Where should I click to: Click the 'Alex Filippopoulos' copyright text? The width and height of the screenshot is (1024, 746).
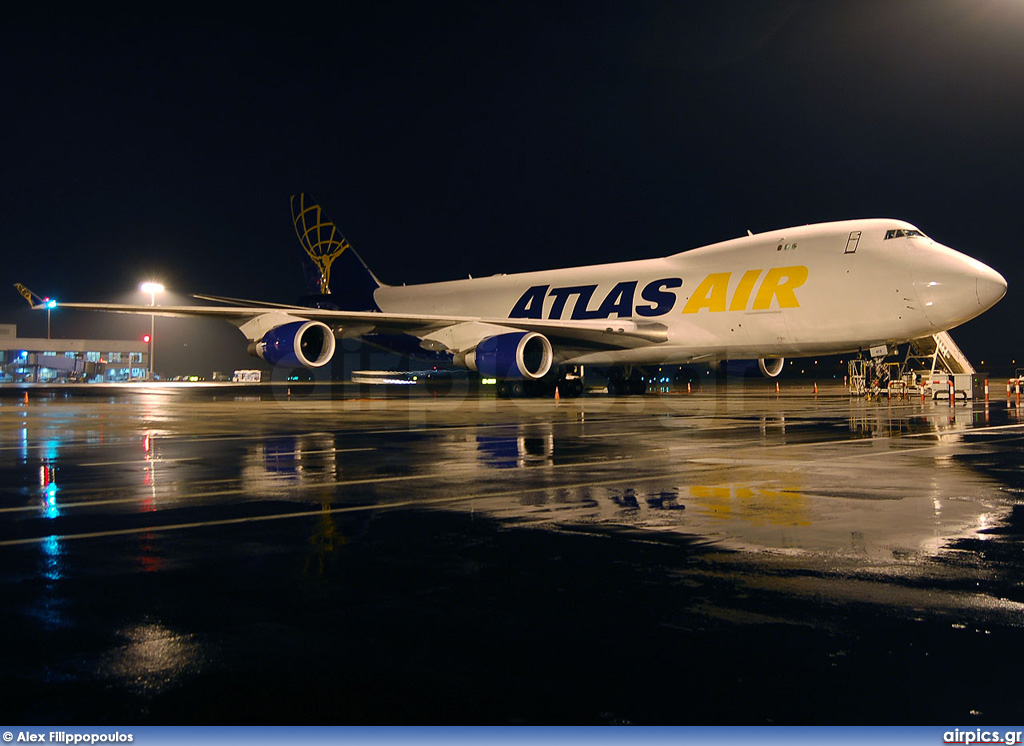coord(68,737)
